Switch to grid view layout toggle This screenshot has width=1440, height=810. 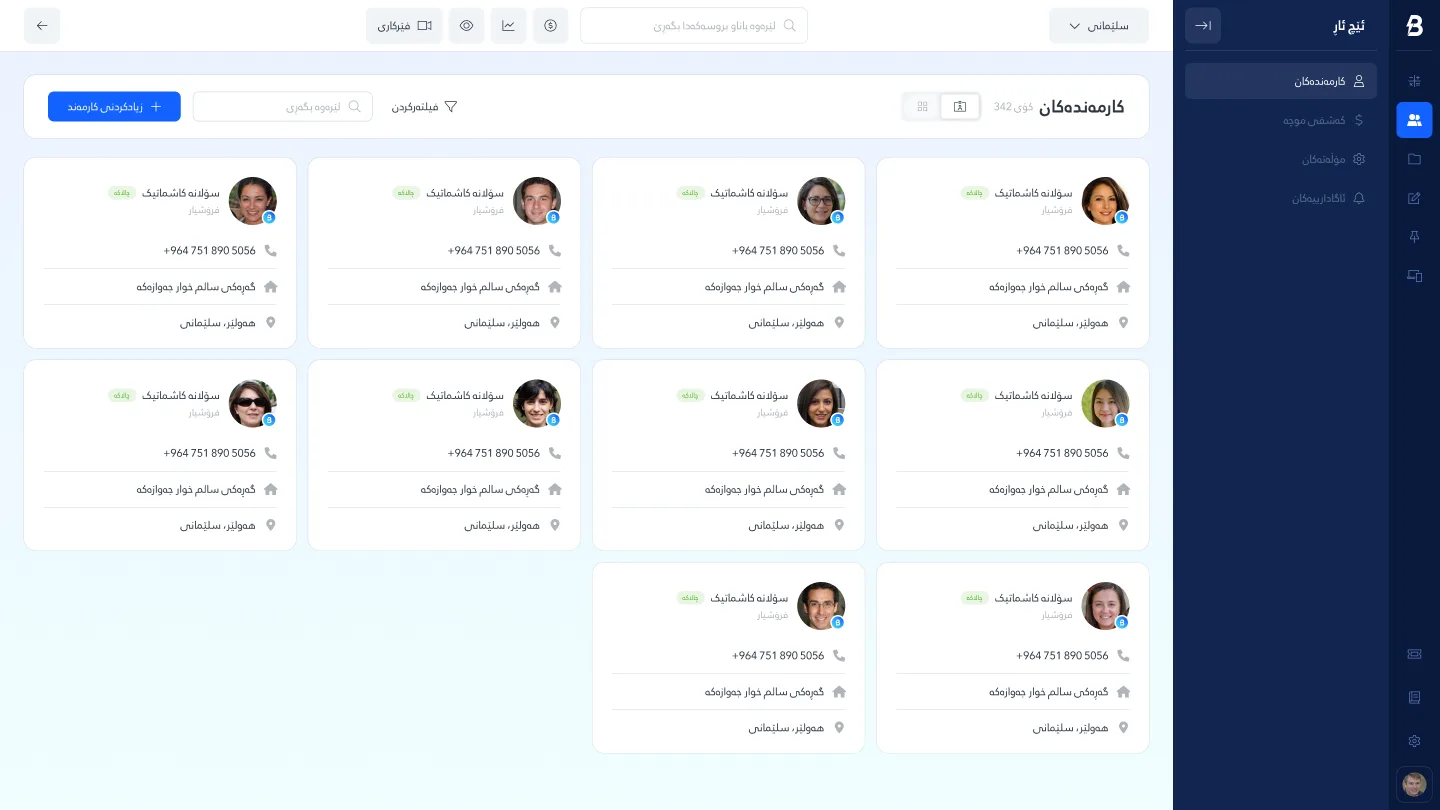[922, 107]
